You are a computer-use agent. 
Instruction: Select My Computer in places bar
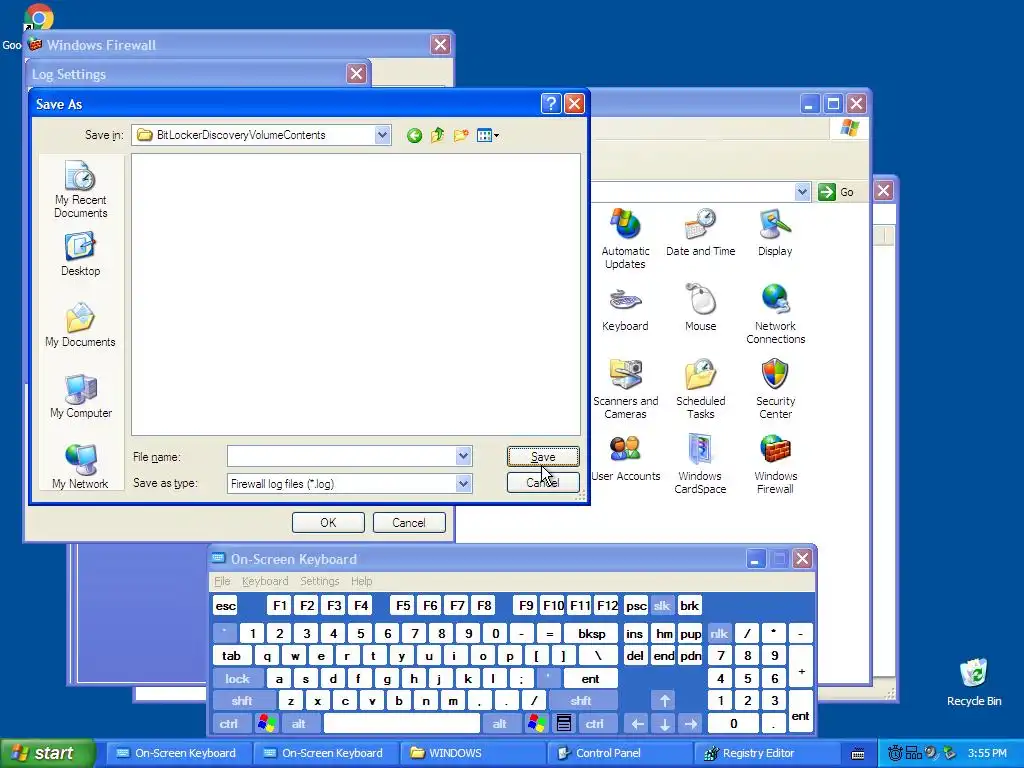(x=80, y=396)
